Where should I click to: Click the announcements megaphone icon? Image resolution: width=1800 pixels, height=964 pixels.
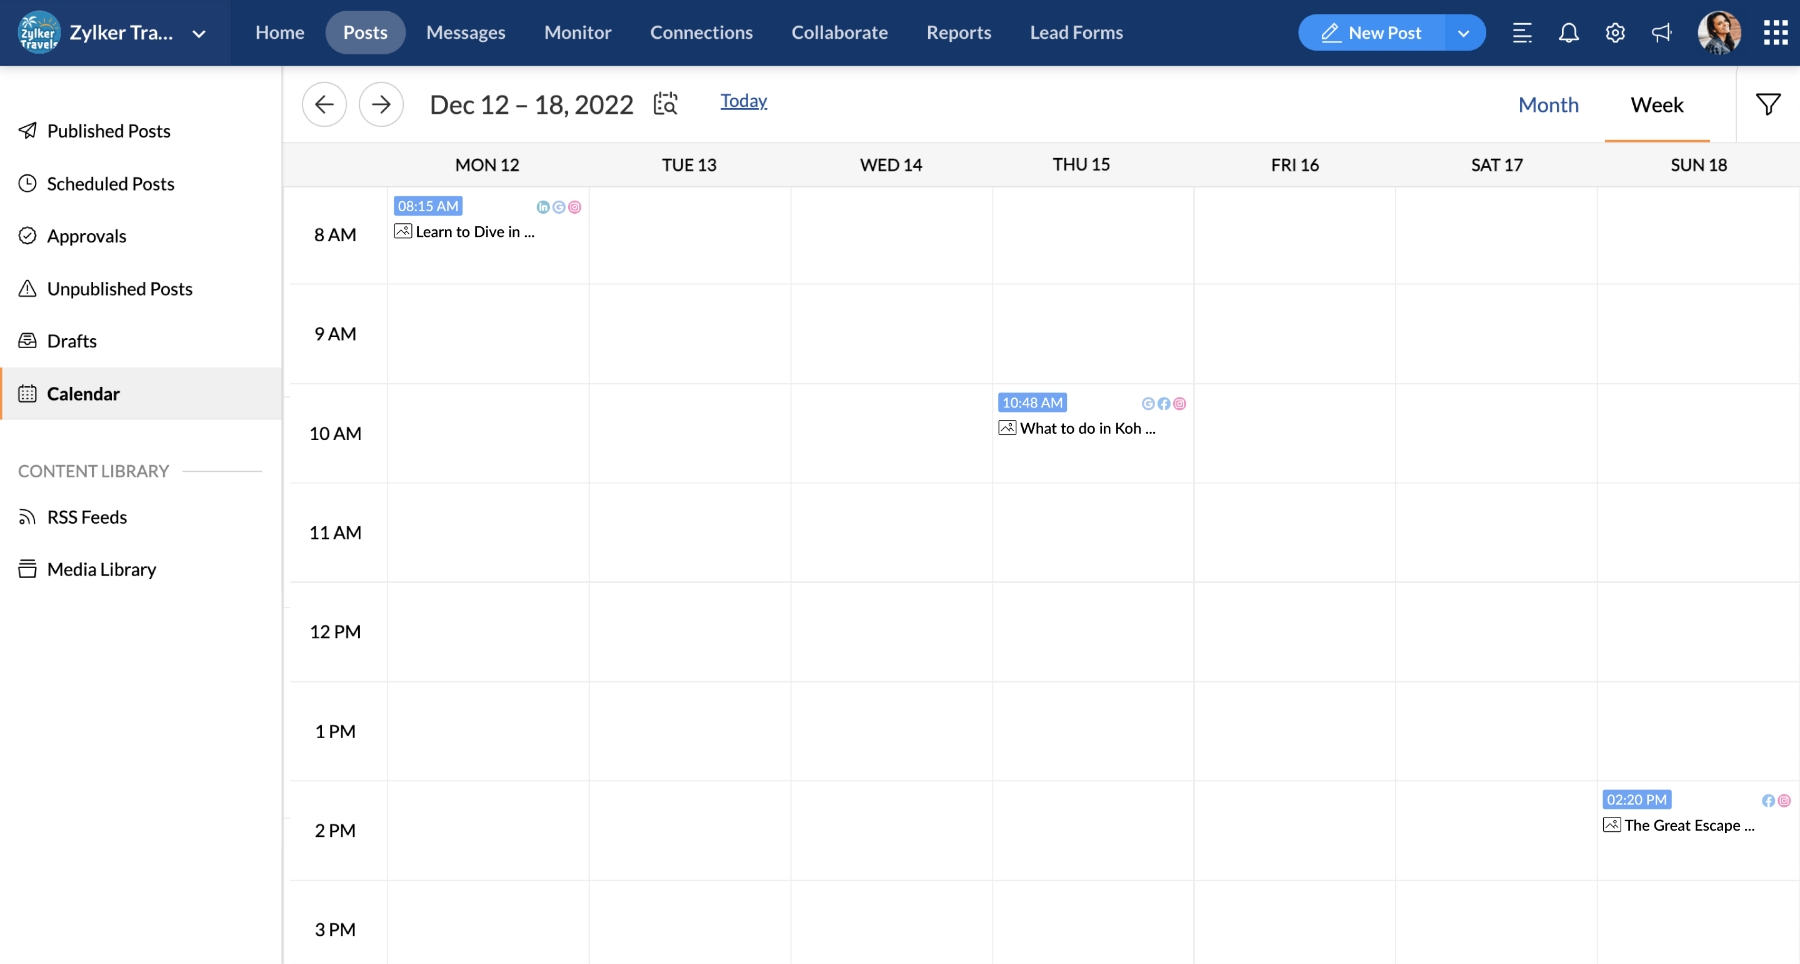click(1661, 32)
